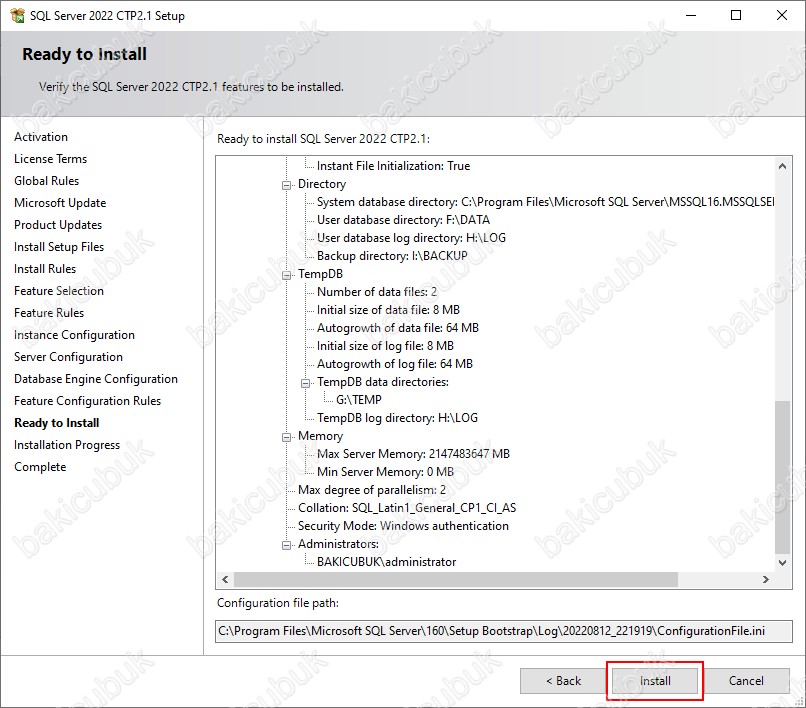Select User database log directory: H:\LOG row

[x=411, y=238]
